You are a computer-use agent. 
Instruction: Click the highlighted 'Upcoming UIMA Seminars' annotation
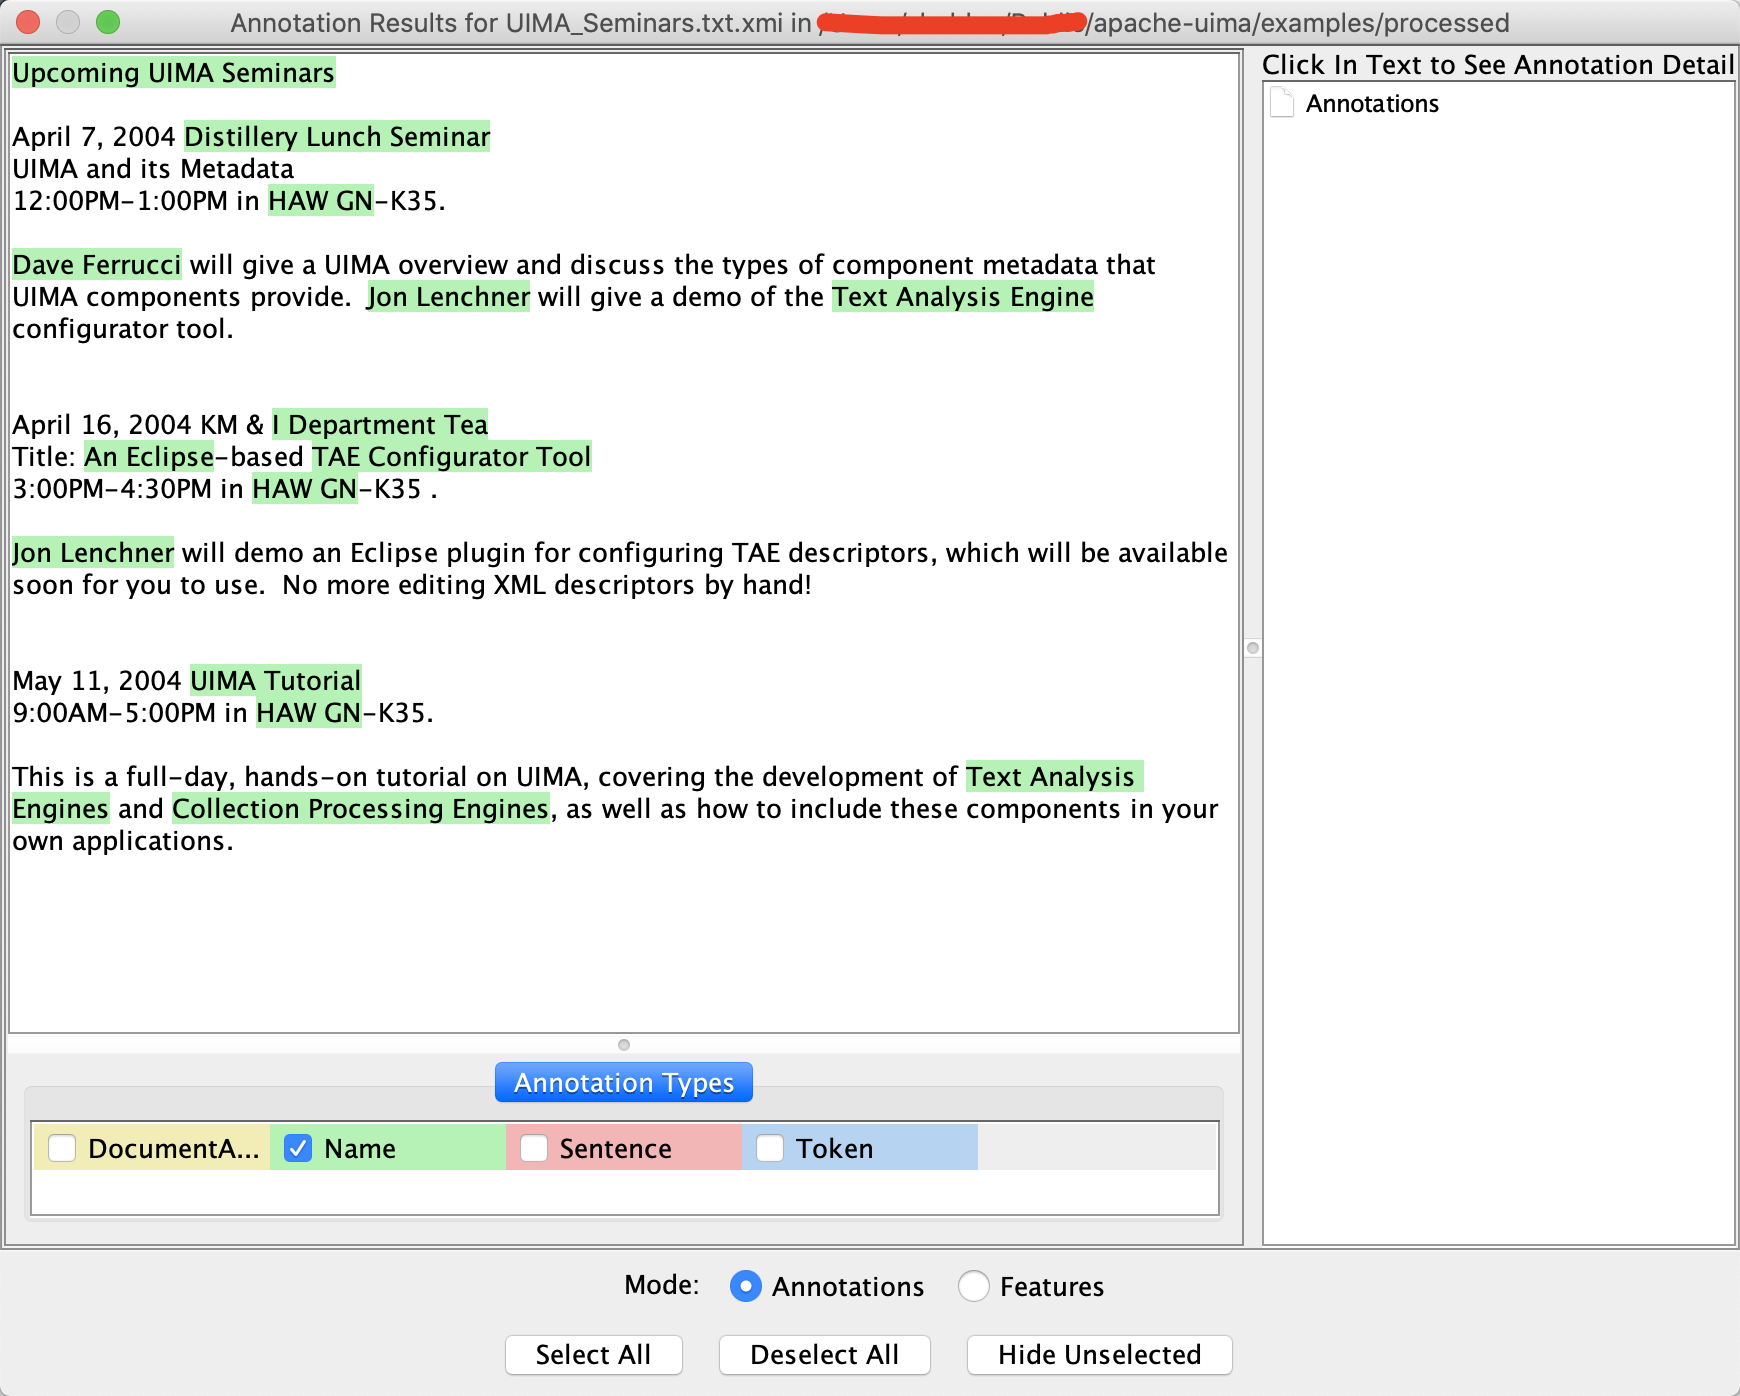[174, 73]
